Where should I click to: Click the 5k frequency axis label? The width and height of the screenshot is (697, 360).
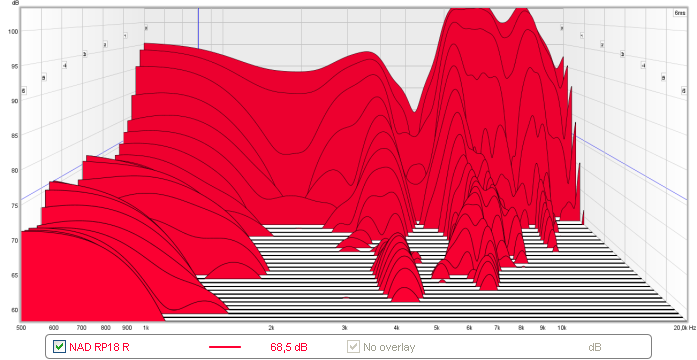437,328
